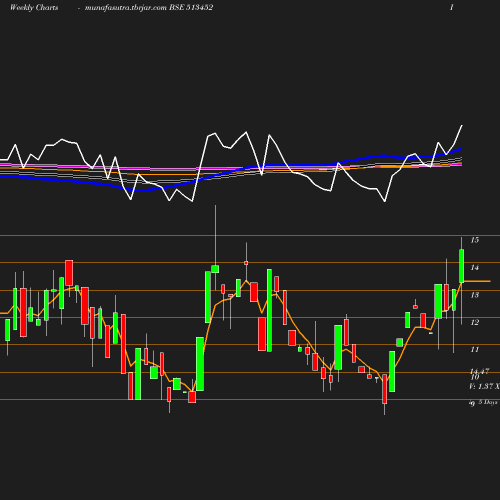Click the "BSE 513452" stock code
Screen dimensions: 500x500
pos(191,7)
